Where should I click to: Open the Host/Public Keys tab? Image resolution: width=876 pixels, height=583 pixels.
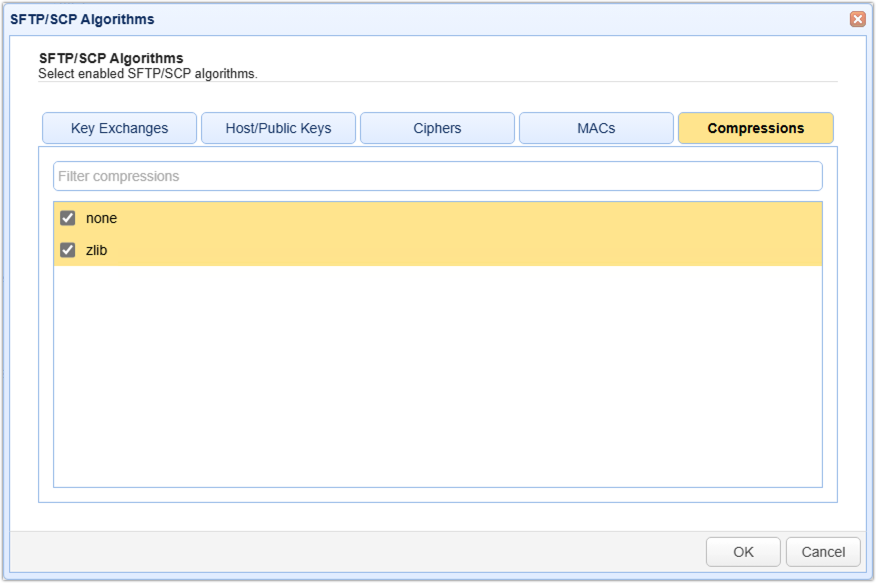coord(278,128)
